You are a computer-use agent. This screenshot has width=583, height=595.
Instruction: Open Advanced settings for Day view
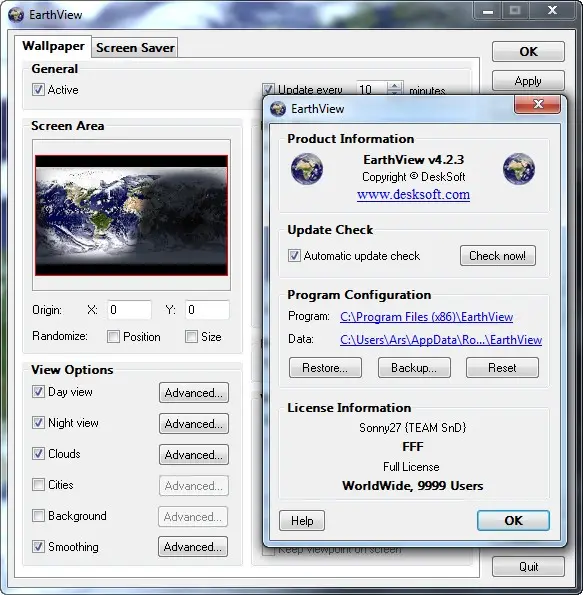pos(194,393)
